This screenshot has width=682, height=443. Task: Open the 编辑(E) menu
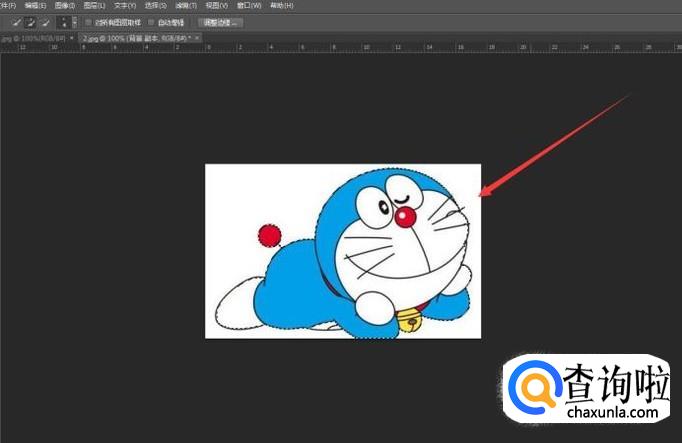35,6
